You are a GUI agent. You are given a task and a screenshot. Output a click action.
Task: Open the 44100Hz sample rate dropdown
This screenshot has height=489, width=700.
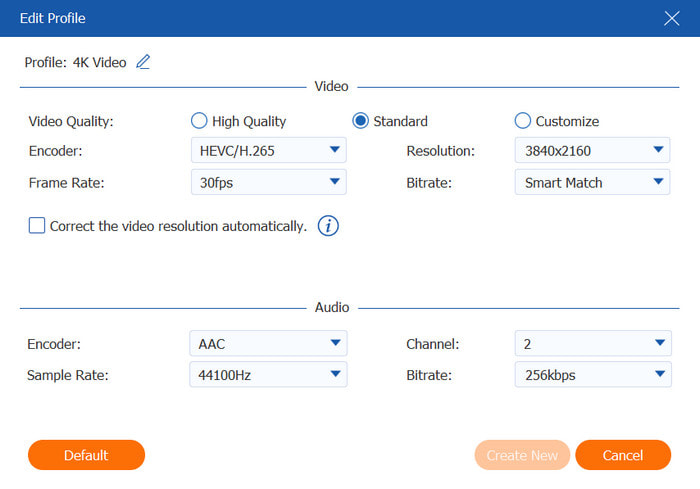coord(268,375)
